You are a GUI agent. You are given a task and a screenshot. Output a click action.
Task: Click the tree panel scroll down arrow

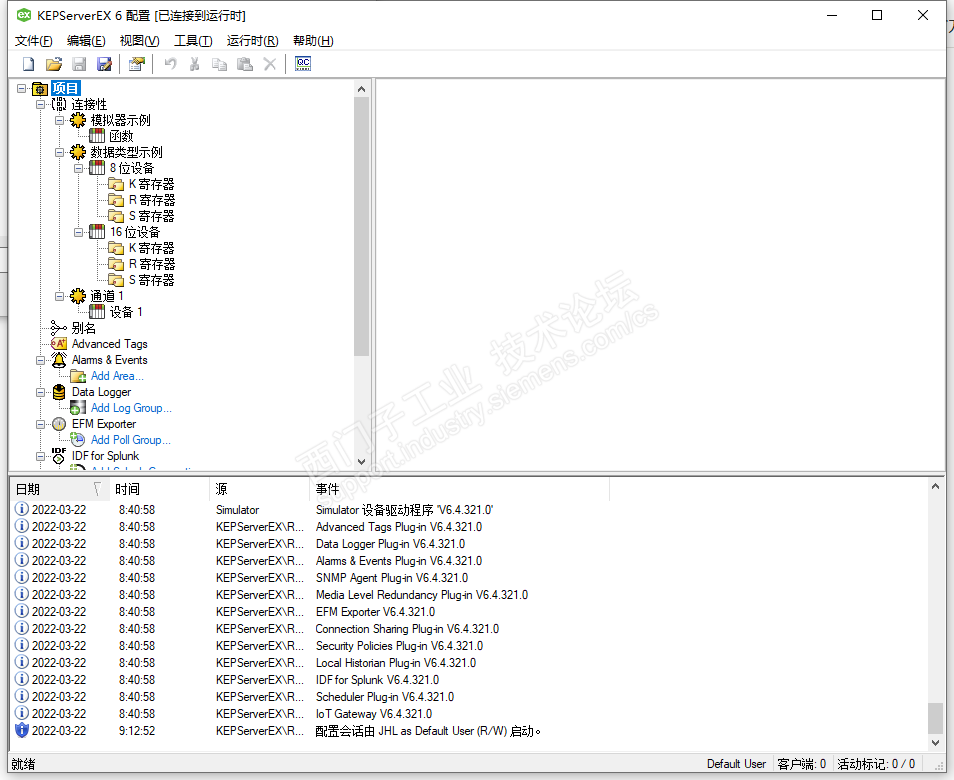coord(361,462)
